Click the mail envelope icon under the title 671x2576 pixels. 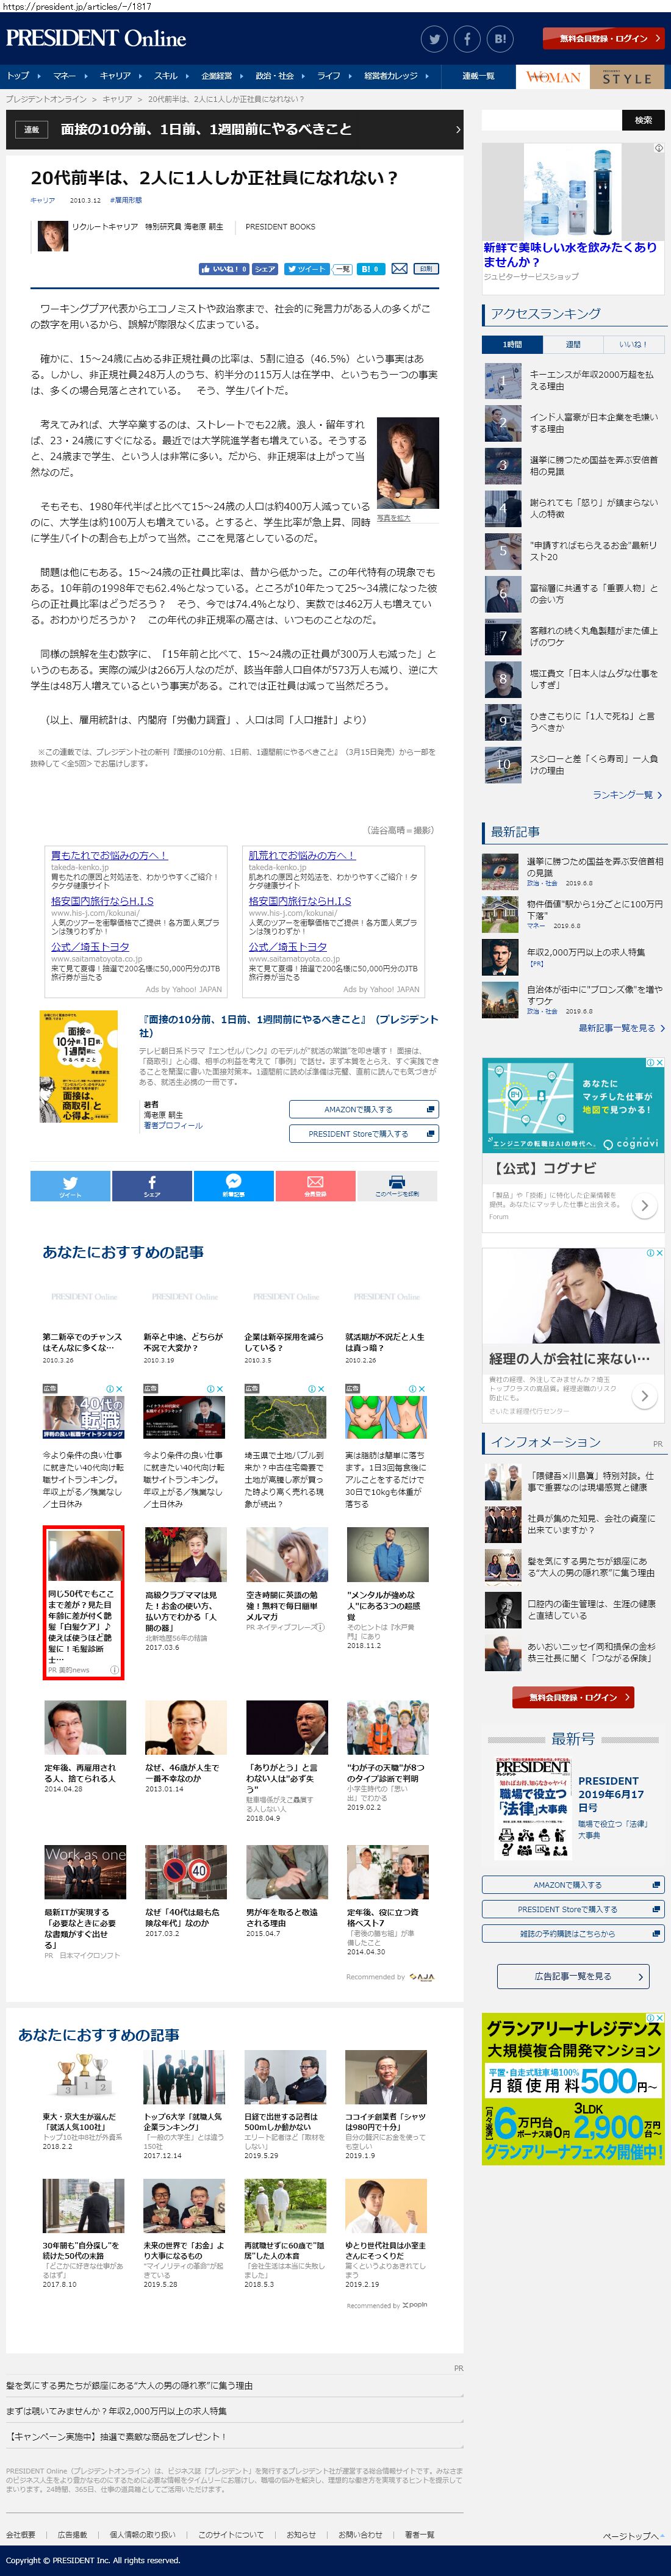(399, 269)
